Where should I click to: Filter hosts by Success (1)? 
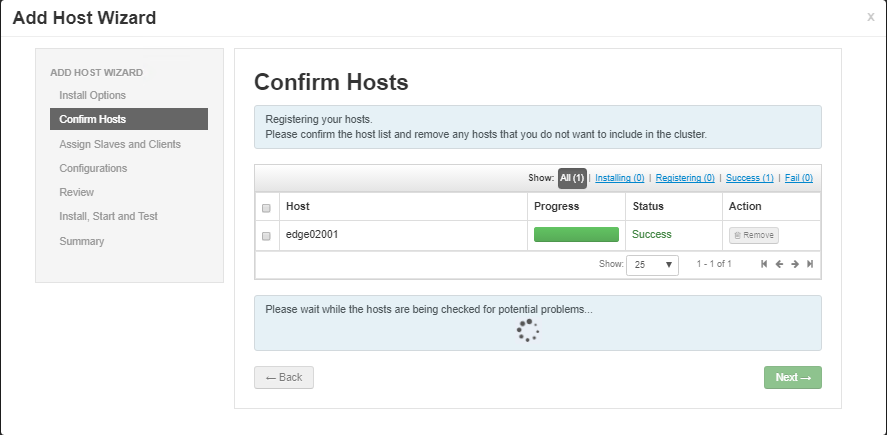click(749, 178)
